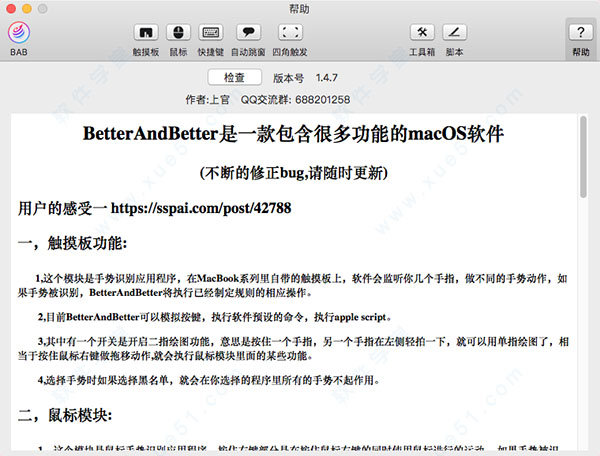Click the BetterAndBetter title heading
Image resolution: width=600 pixels, height=456 pixels.
click(293, 134)
